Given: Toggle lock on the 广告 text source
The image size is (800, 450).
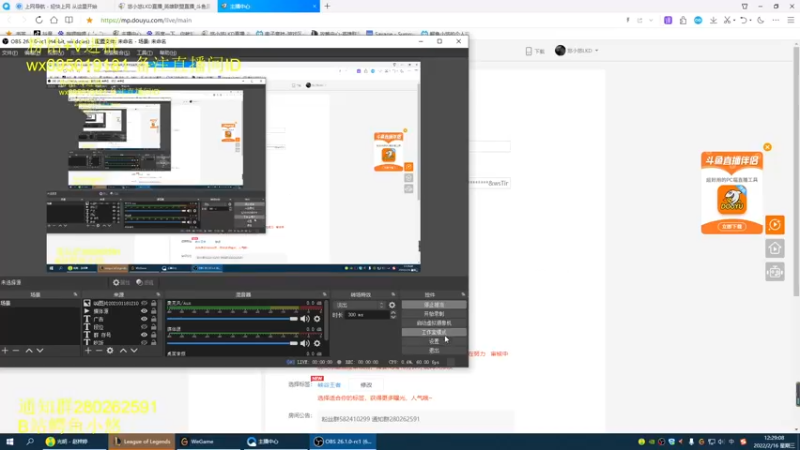Looking at the screenshot, I should (x=154, y=319).
